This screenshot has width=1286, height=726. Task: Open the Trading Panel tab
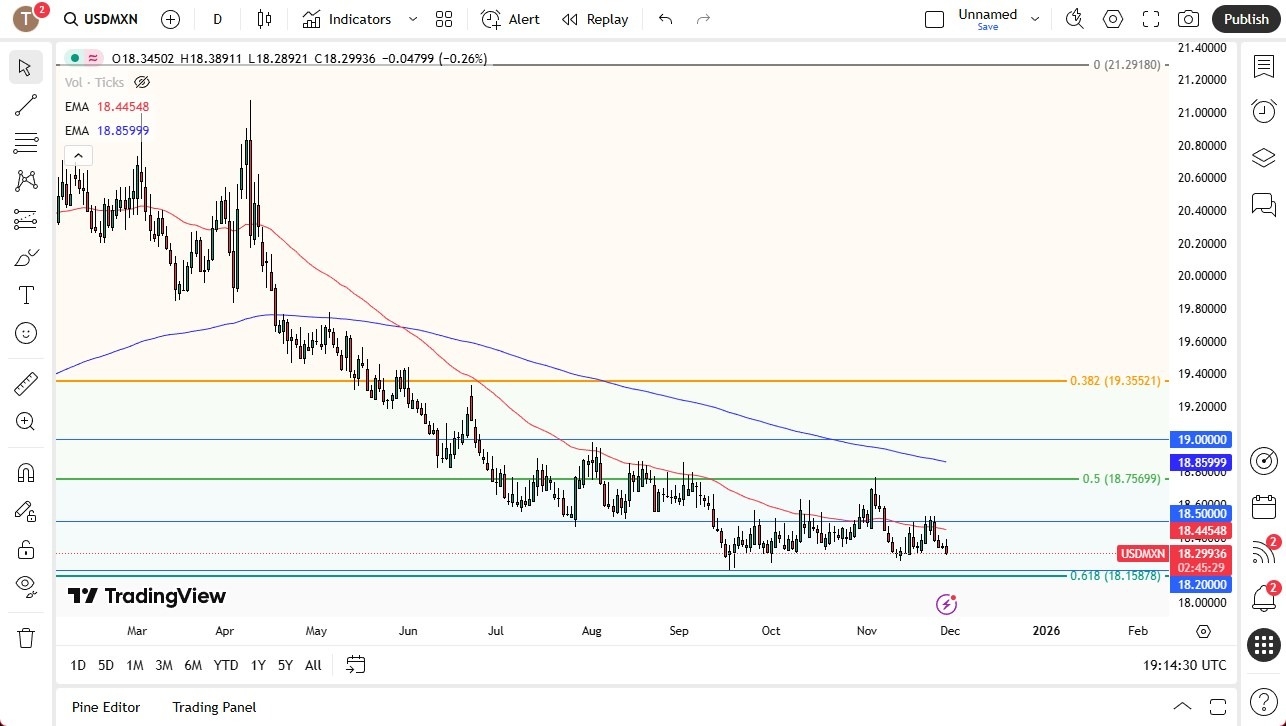pos(214,707)
